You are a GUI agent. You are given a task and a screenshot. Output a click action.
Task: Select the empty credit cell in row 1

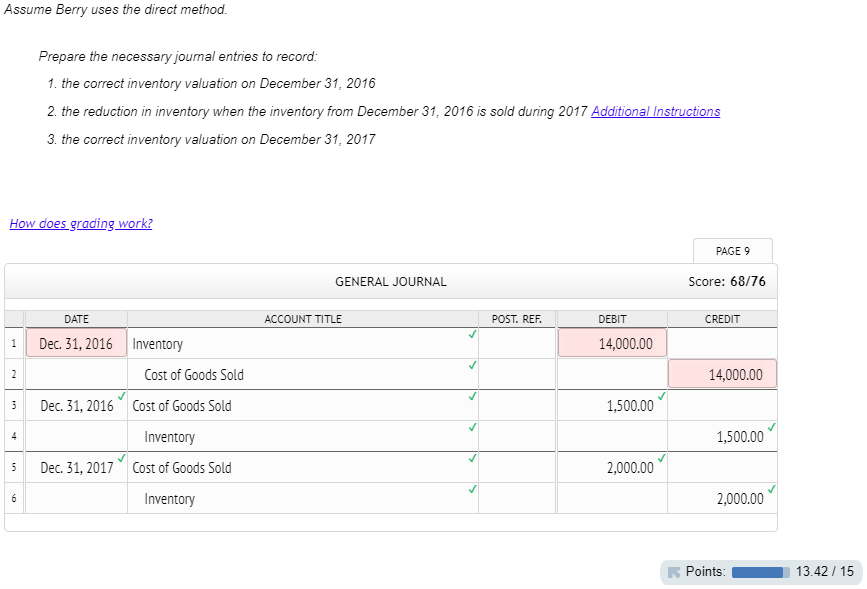[x=722, y=343]
